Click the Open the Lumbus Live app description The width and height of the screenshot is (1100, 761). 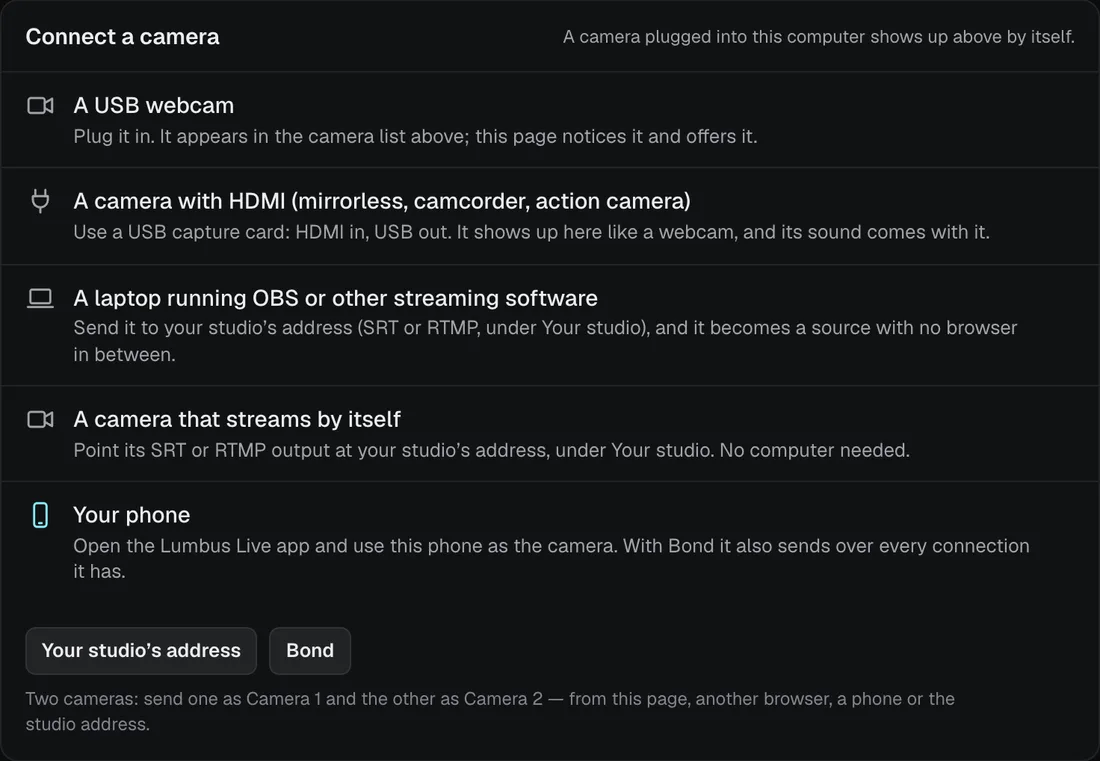point(551,558)
